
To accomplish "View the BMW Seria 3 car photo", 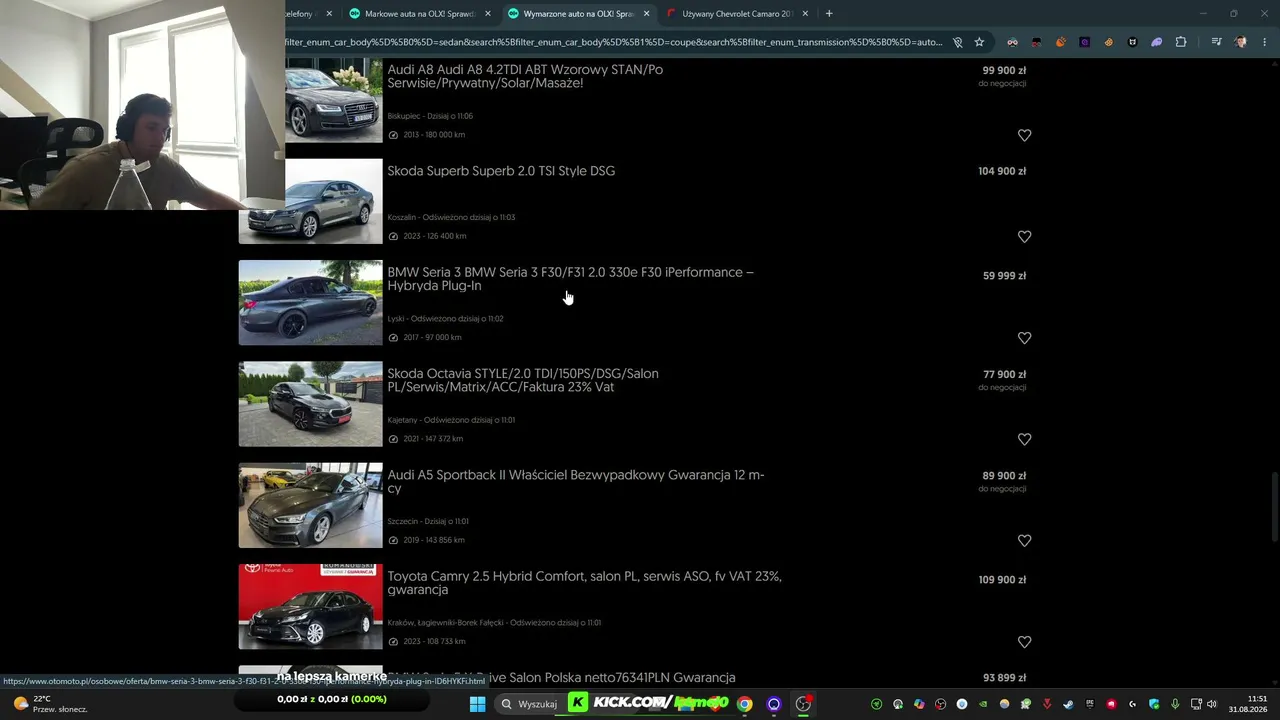I will (310, 303).
